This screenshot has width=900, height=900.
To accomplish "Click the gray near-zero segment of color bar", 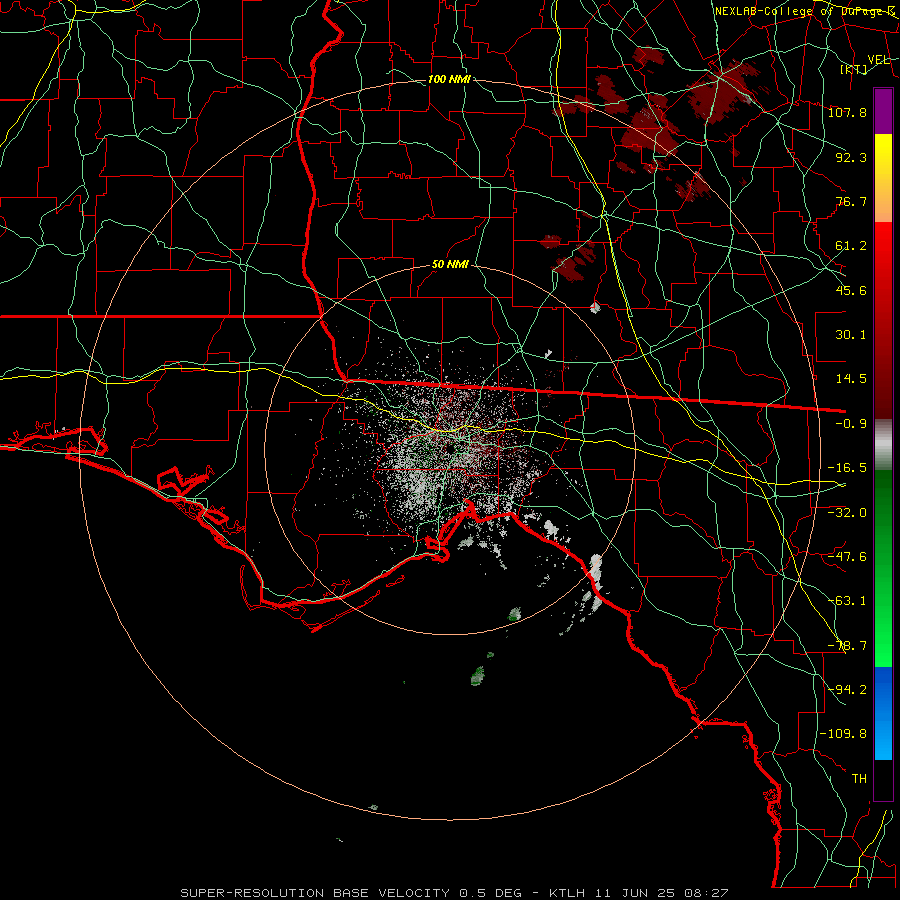I will click(883, 445).
